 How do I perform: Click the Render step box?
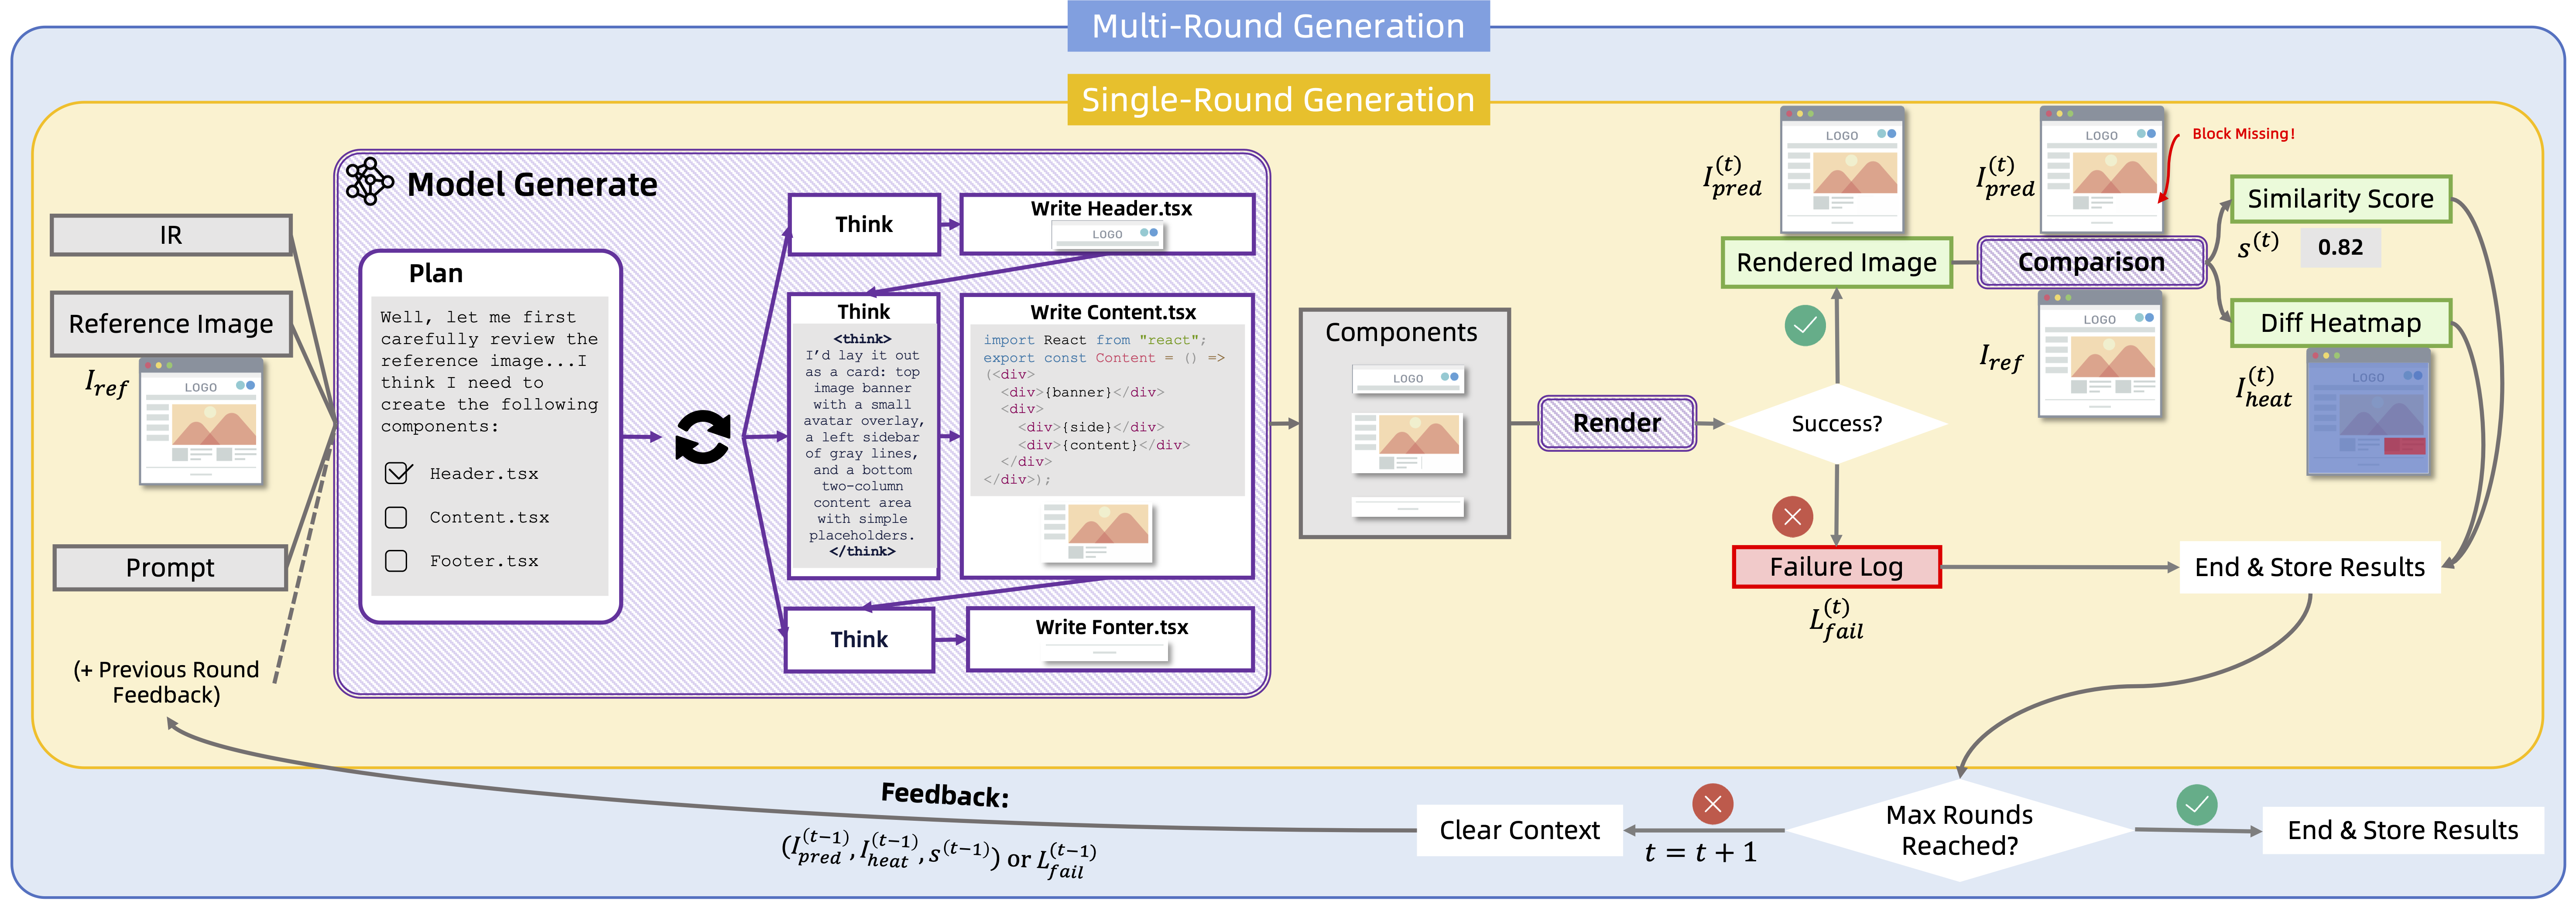1617,423
